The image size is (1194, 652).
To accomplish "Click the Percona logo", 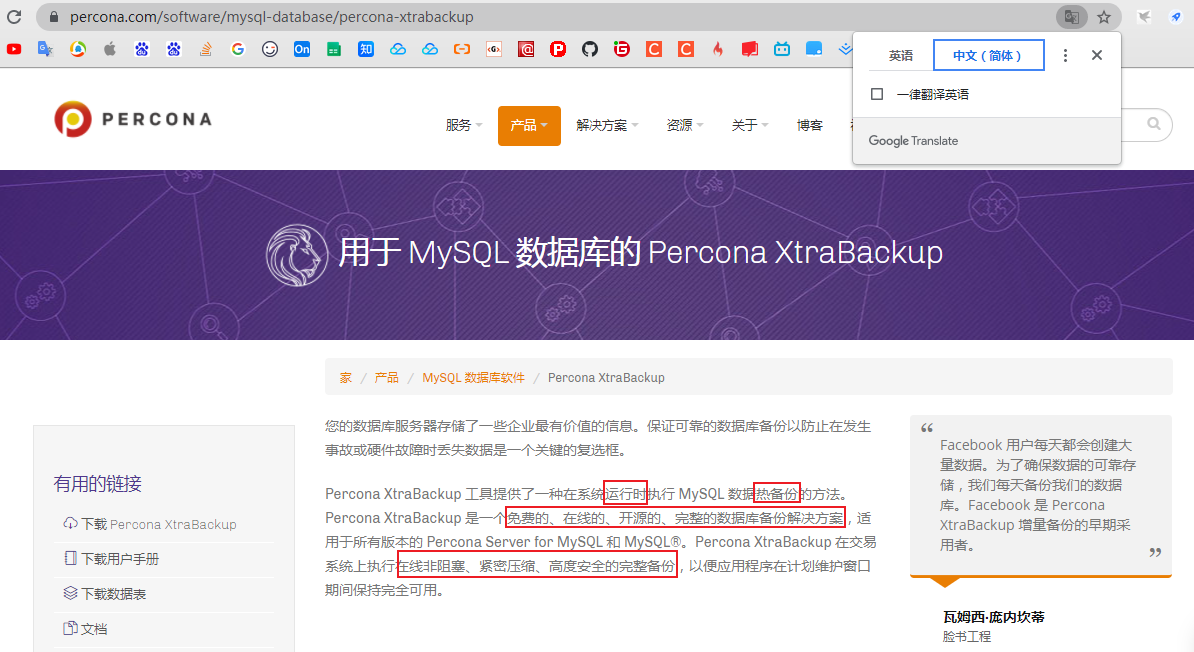I will click(x=132, y=119).
